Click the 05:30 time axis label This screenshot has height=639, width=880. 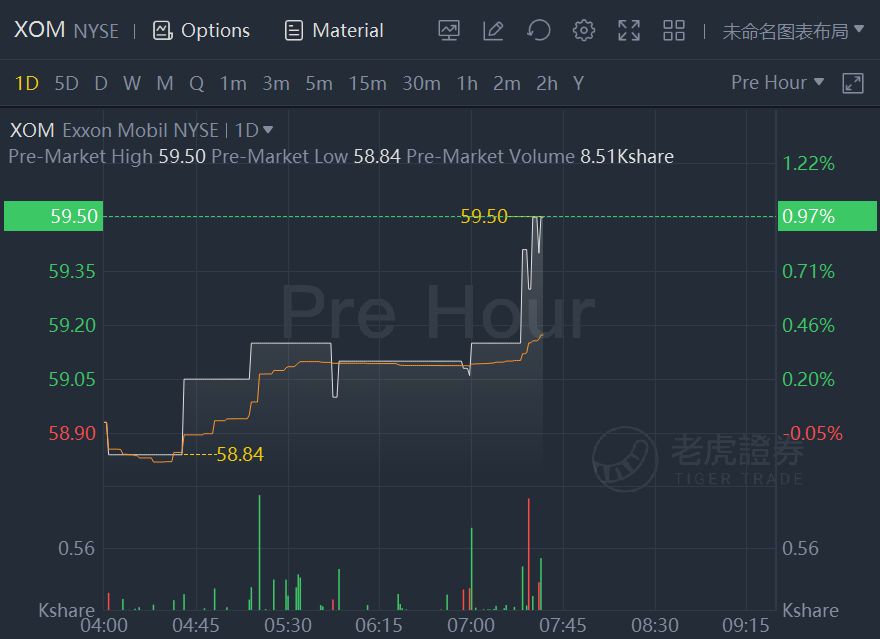click(288, 626)
